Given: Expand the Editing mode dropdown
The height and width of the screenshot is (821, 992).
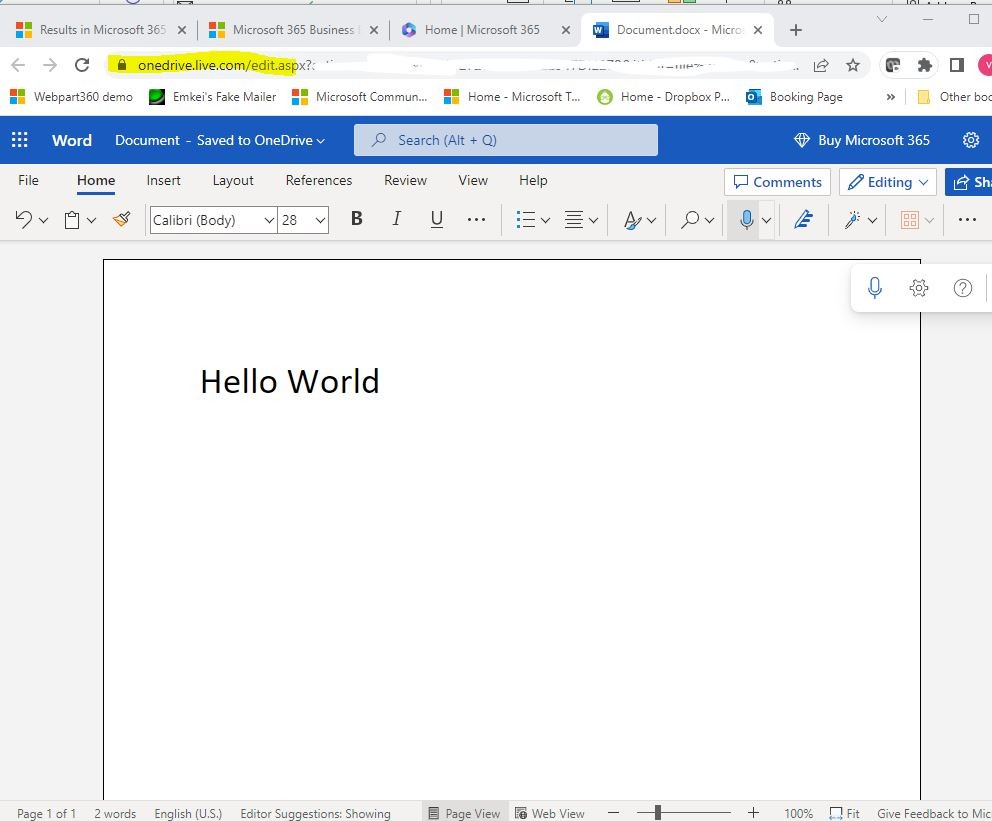Looking at the screenshot, I should click(888, 182).
